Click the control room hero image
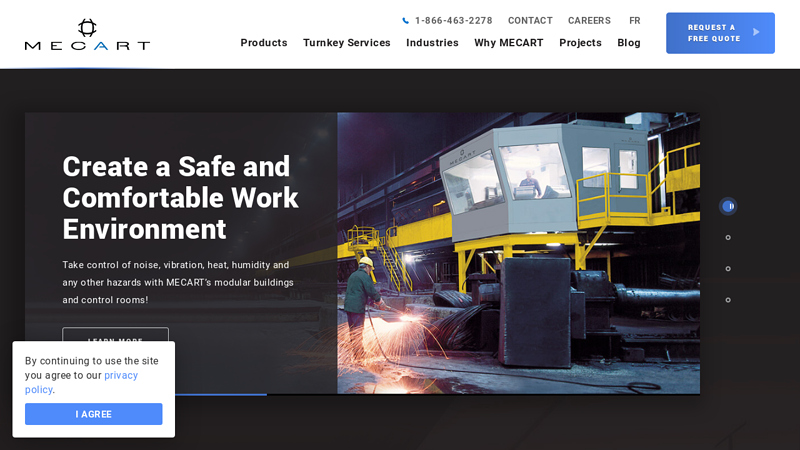This screenshot has width=800, height=450. 518,253
